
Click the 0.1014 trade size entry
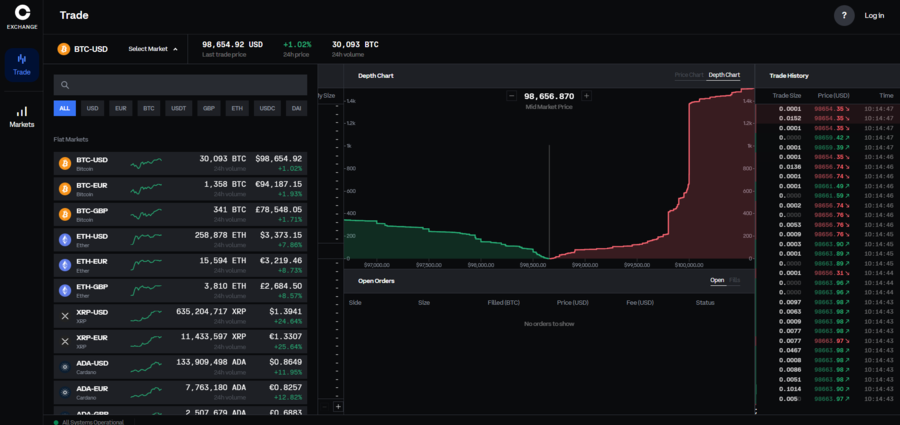(790, 389)
